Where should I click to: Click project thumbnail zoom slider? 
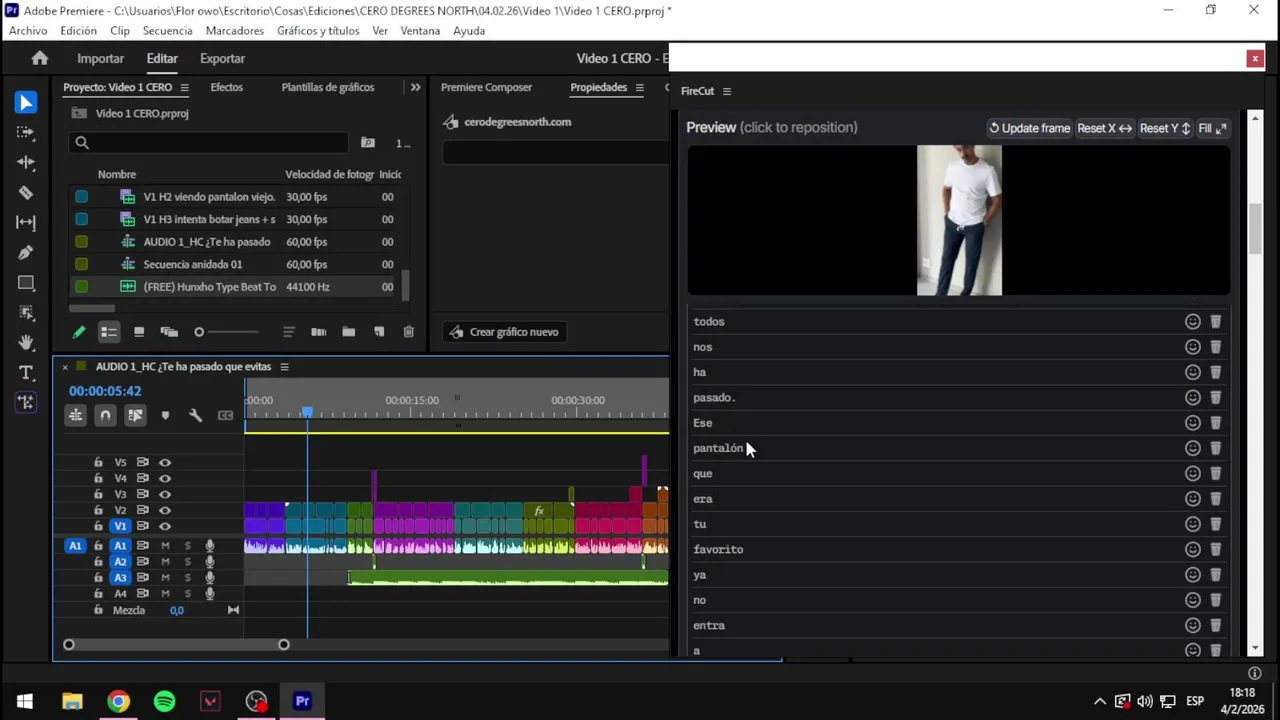226,332
